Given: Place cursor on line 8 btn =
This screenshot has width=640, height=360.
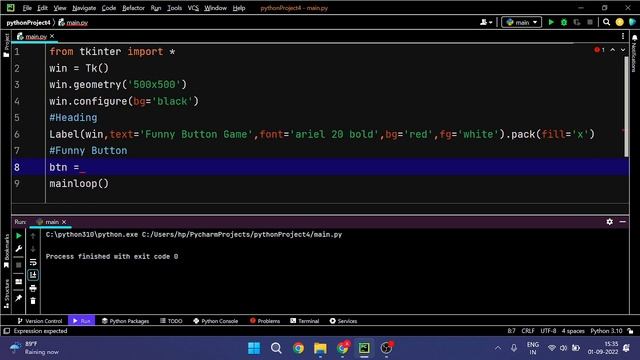Looking at the screenshot, I should click(x=64, y=167).
